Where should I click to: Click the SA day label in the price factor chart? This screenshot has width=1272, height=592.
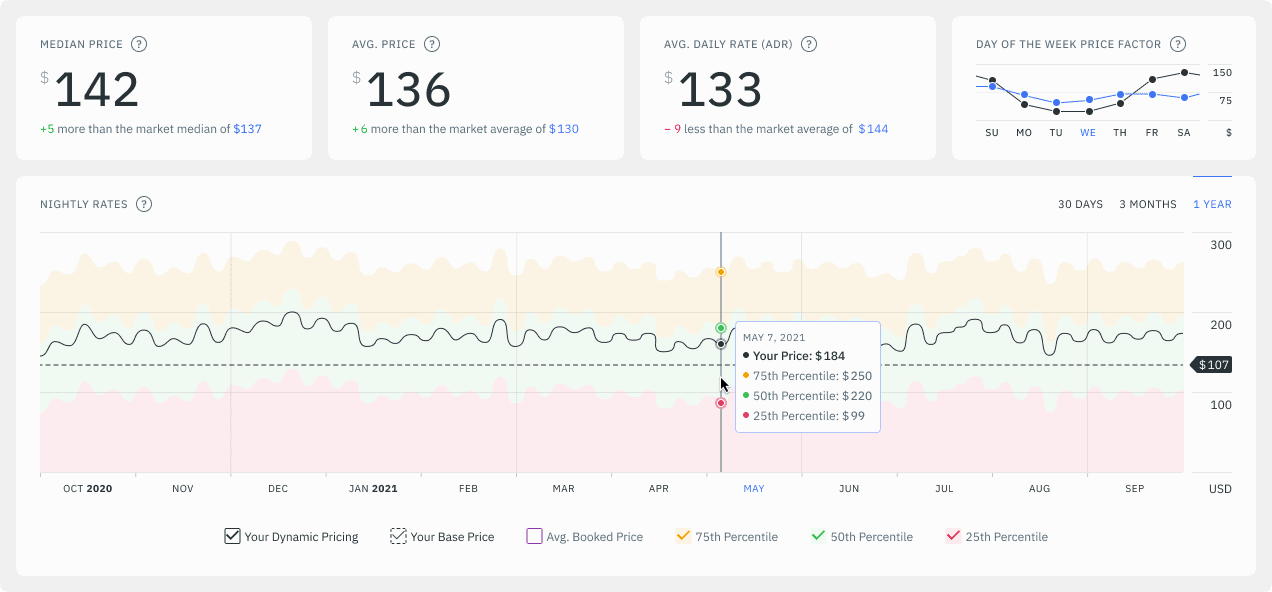coord(1184,133)
